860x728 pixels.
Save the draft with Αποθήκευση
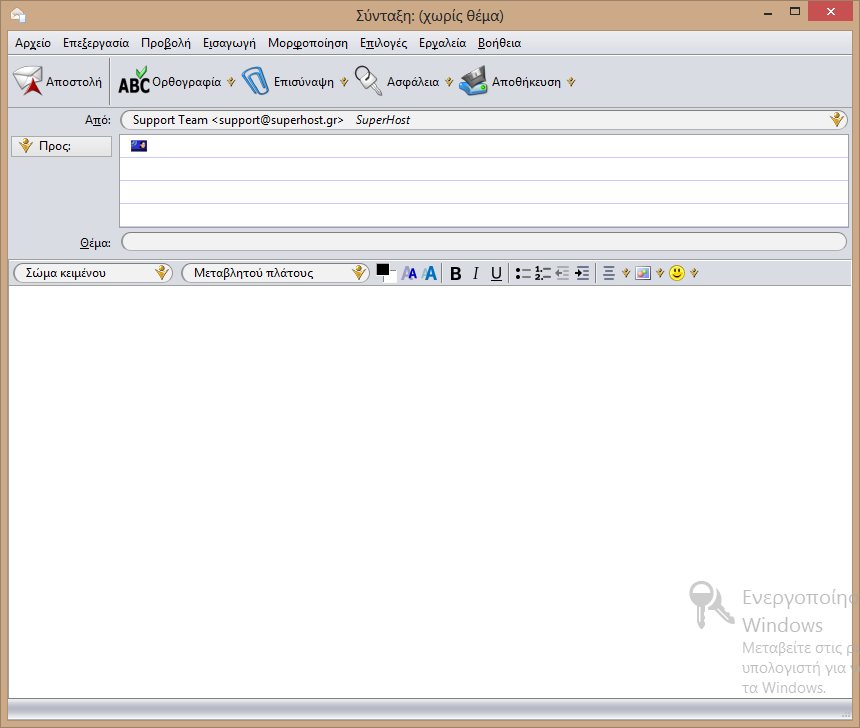(x=510, y=82)
